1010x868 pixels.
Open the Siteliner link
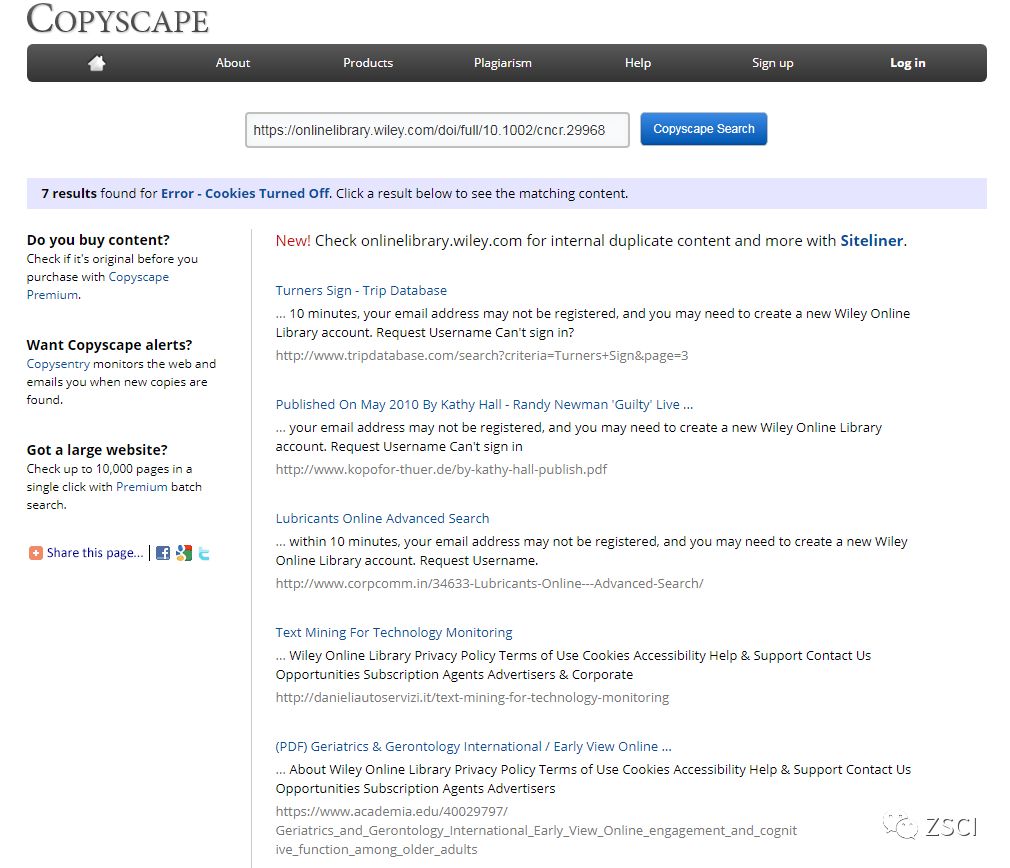[x=872, y=241]
